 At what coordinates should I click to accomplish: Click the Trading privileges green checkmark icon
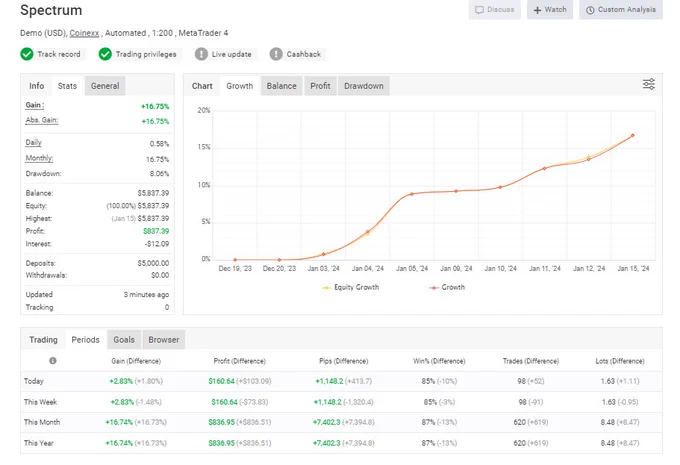(x=105, y=54)
